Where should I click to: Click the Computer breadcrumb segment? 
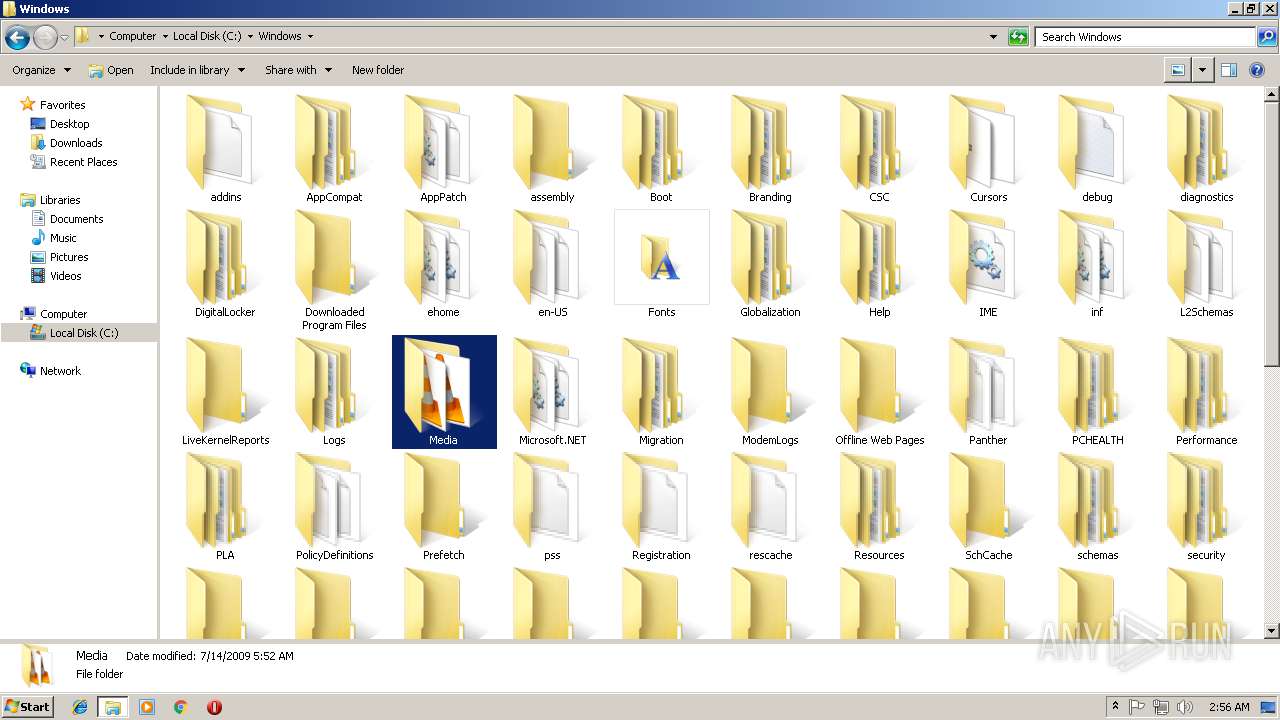click(x=132, y=36)
